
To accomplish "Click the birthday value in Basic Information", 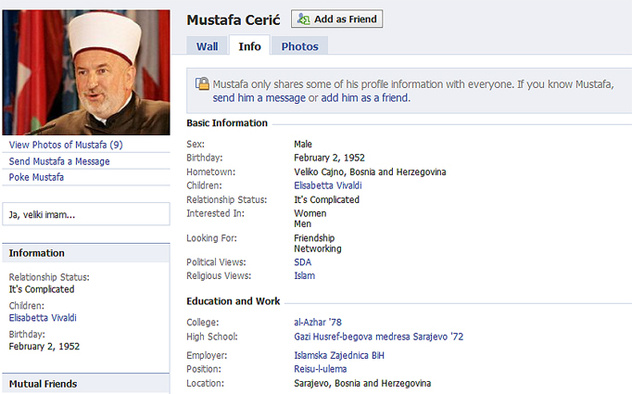I will (x=329, y=158).
